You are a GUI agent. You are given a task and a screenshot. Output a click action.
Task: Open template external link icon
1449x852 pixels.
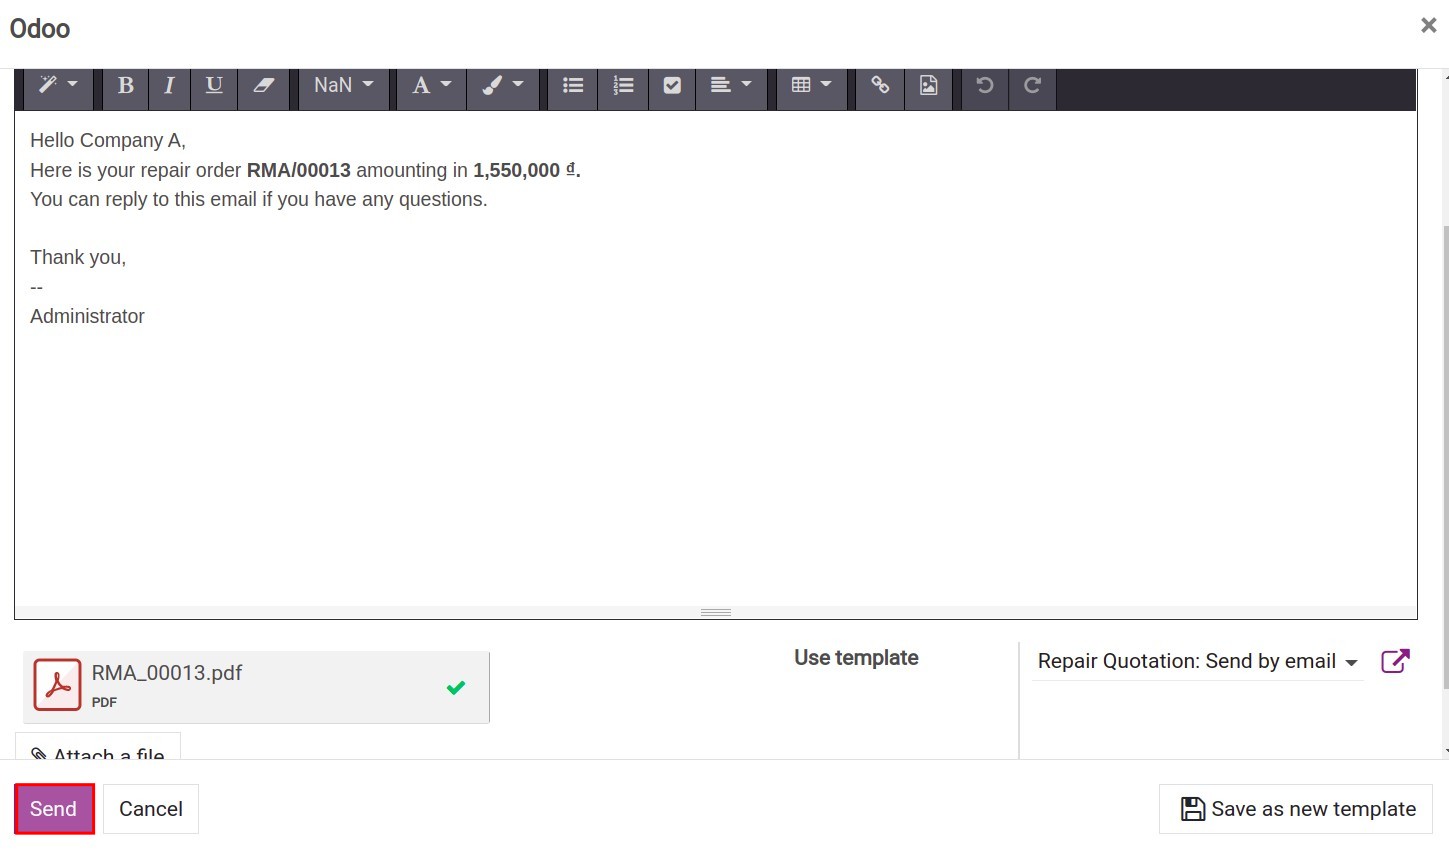(1395, 661)
